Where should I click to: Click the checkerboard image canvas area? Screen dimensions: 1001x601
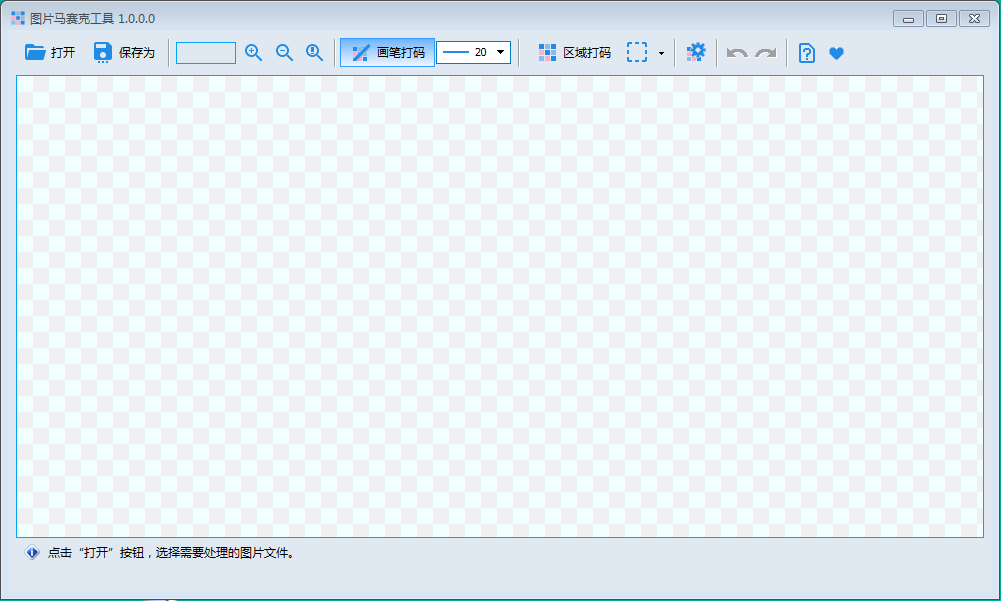(500, 306)
